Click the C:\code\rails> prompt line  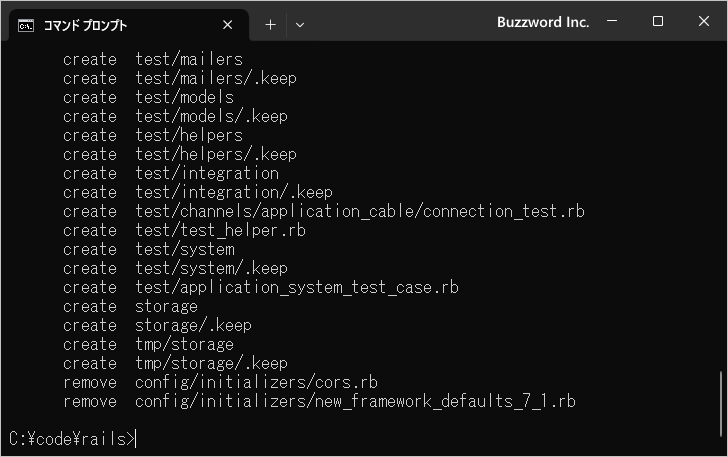pyautogui.click(x=70, y=438)
